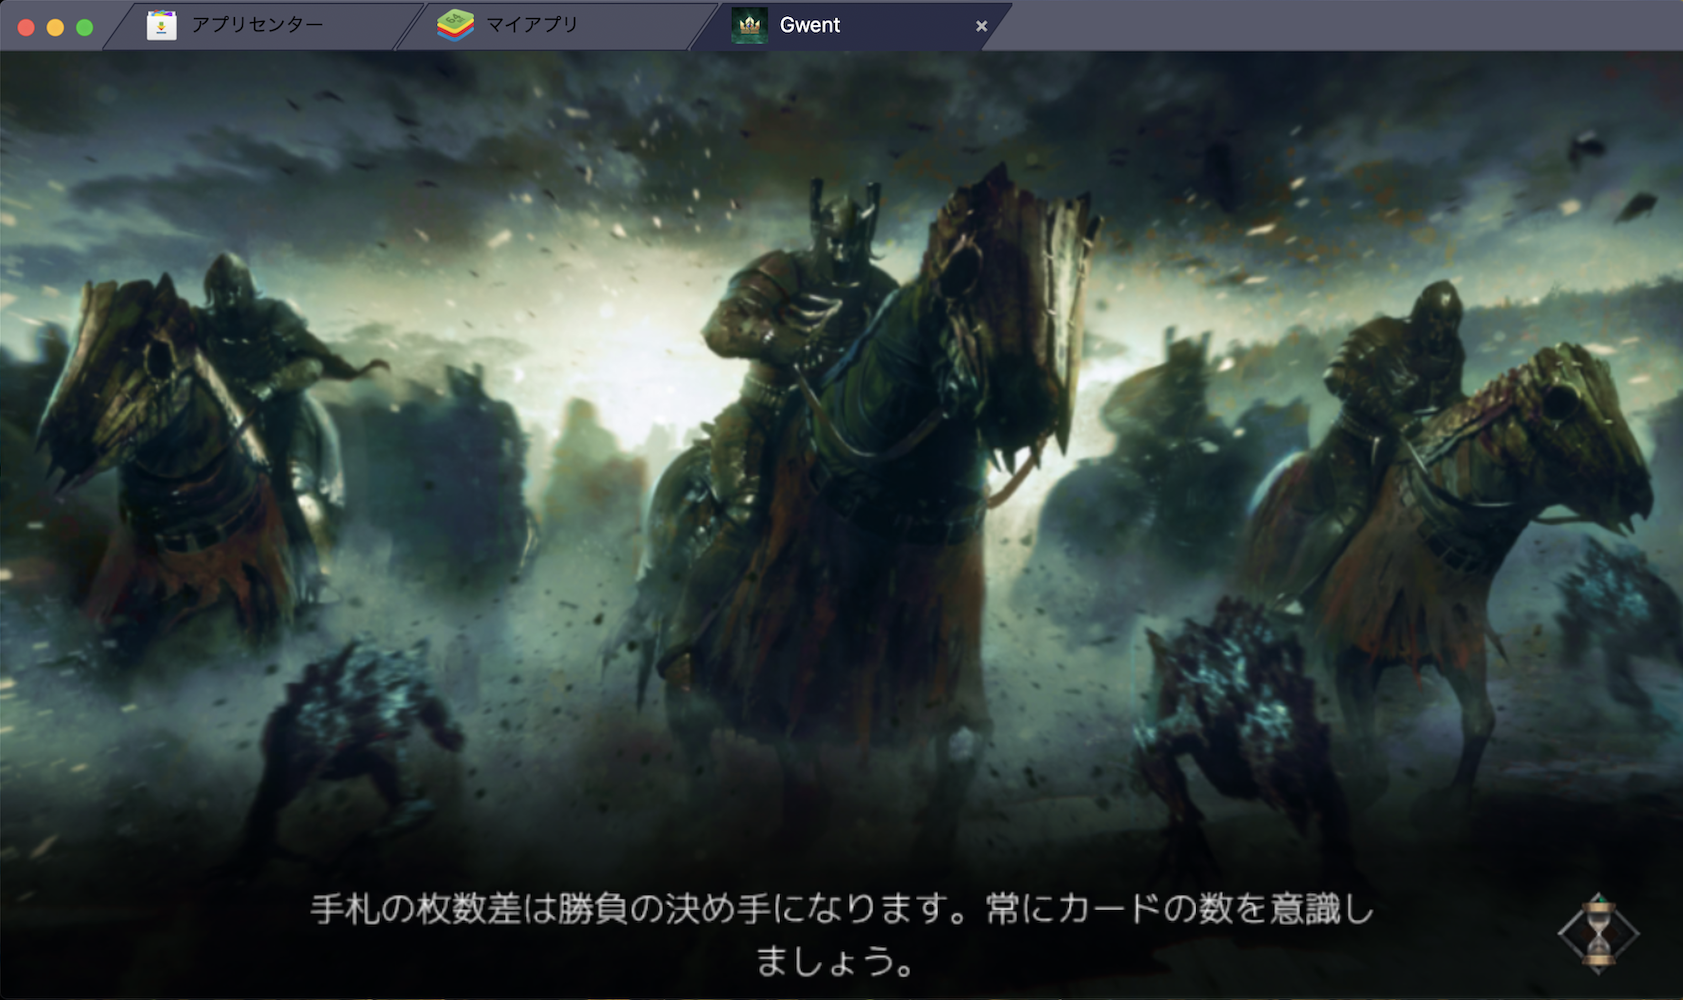
Task: Switch to the アプリセンター tab
Action: coord(258,25)
